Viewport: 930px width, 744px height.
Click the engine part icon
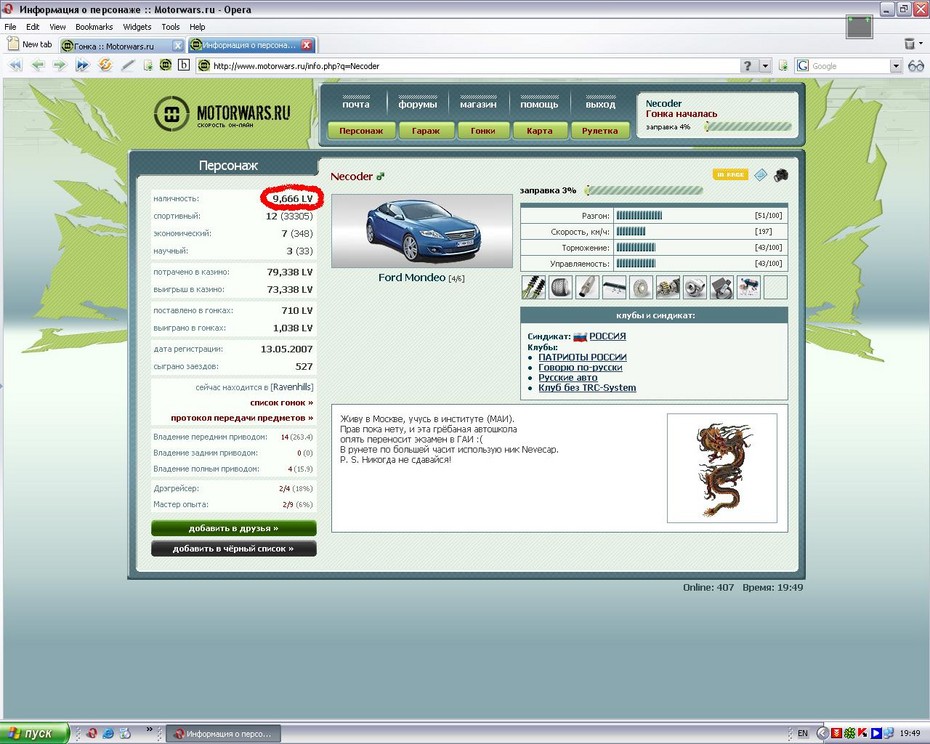(668, 287)
